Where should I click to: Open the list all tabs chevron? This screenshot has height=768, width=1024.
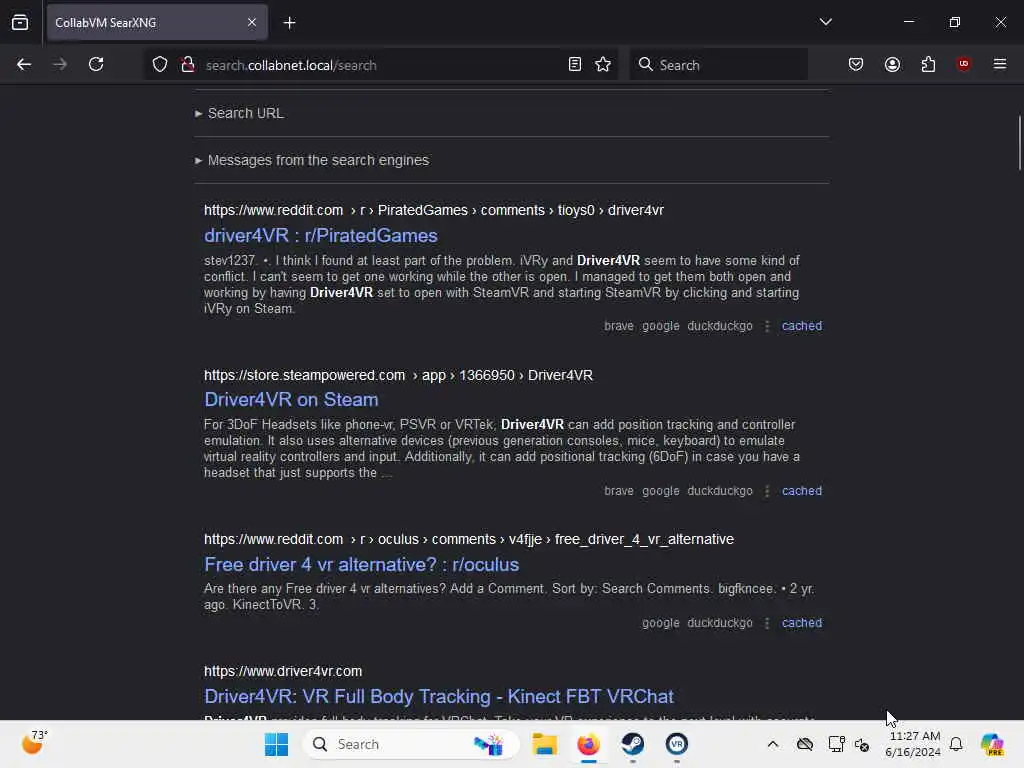(x=825, y=22)
